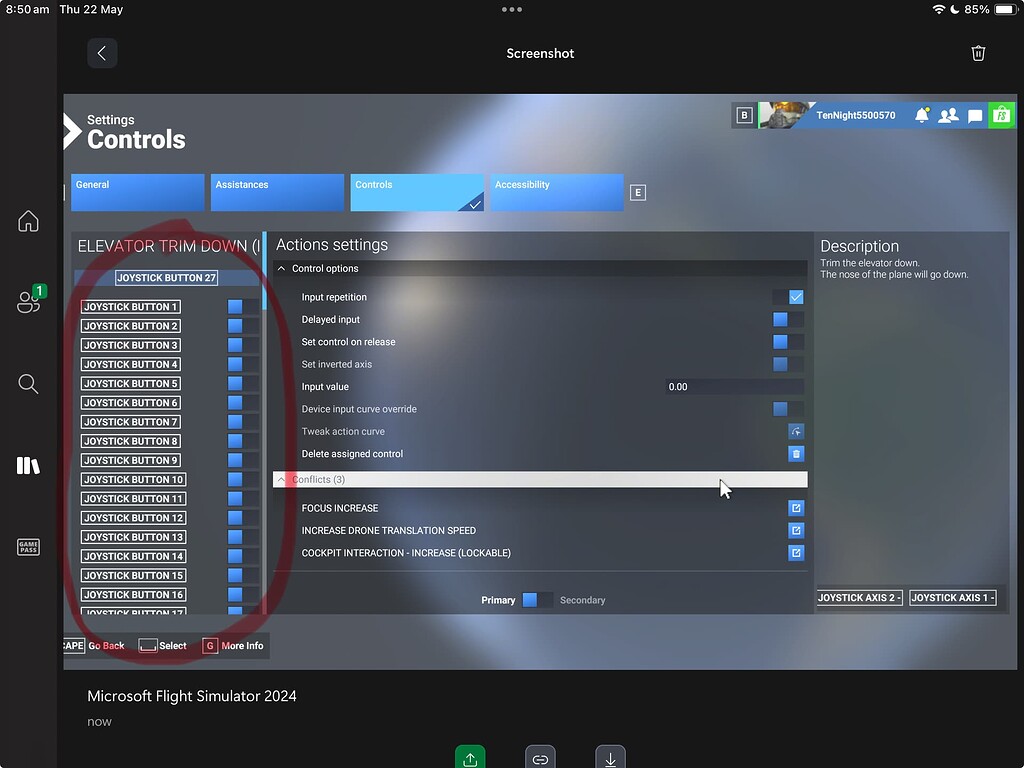Click the friends icon beside the username
Image resolution: width=1024 pixels, height=768 pixels.
948,115
